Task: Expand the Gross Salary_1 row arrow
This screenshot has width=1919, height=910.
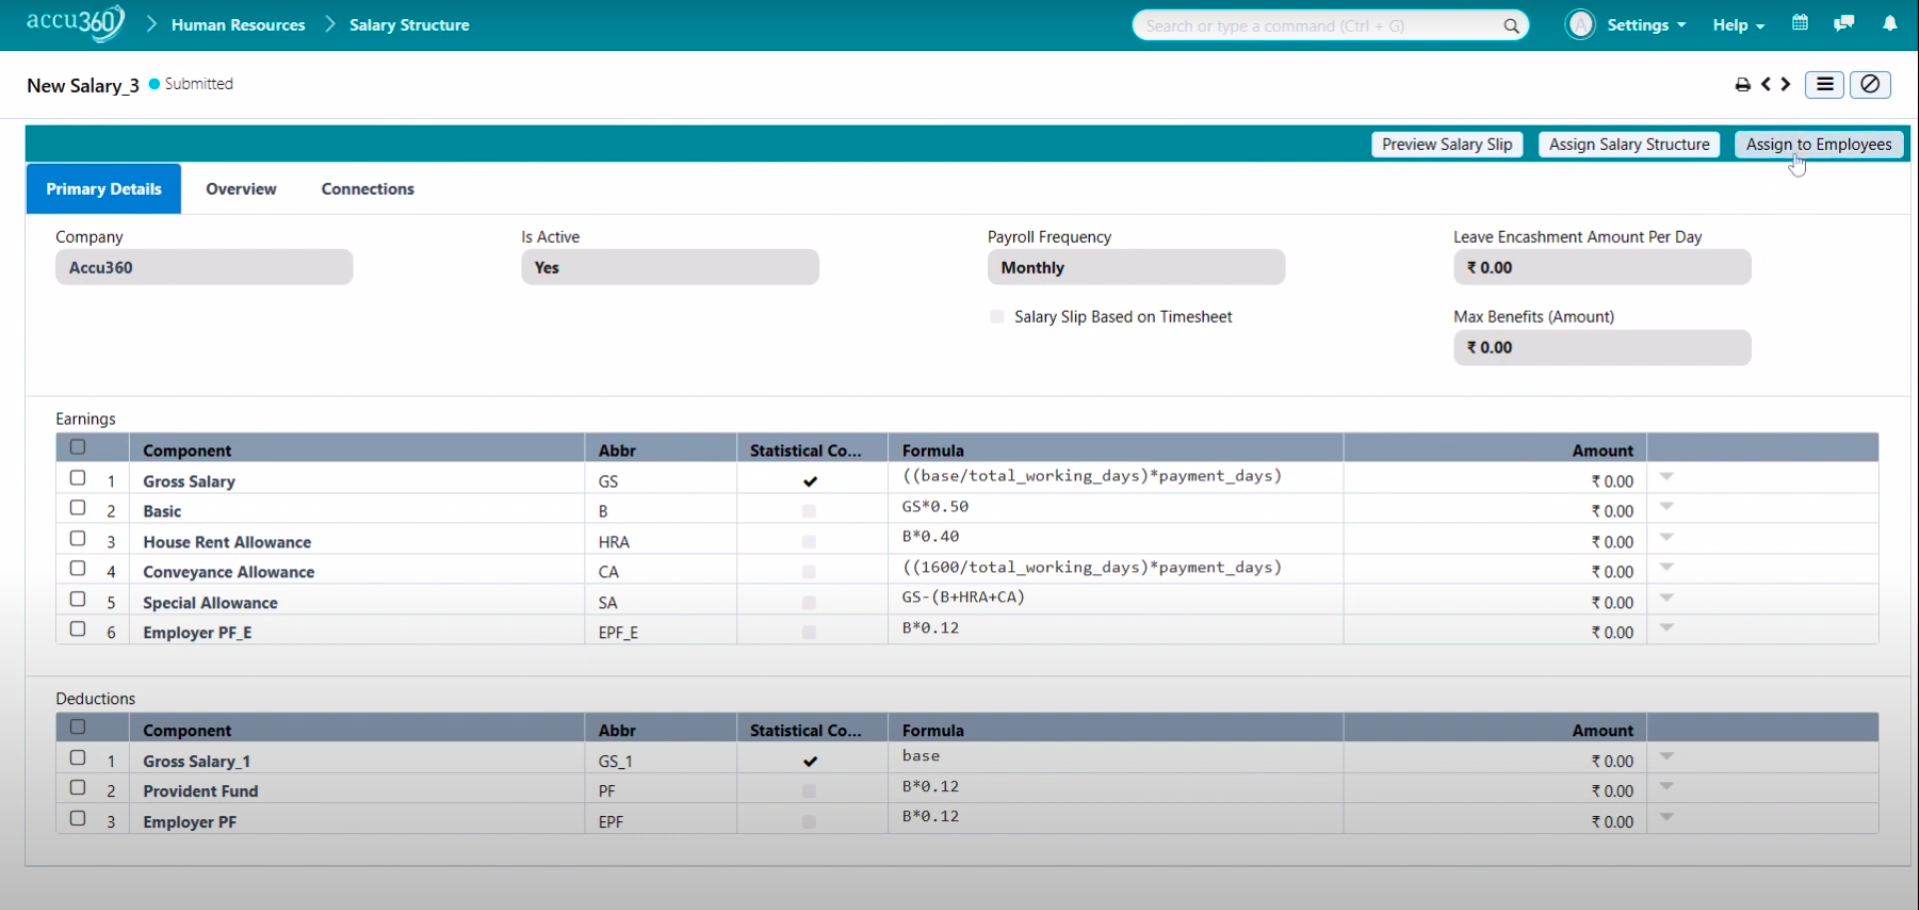Action: (x=1666, y=757)
